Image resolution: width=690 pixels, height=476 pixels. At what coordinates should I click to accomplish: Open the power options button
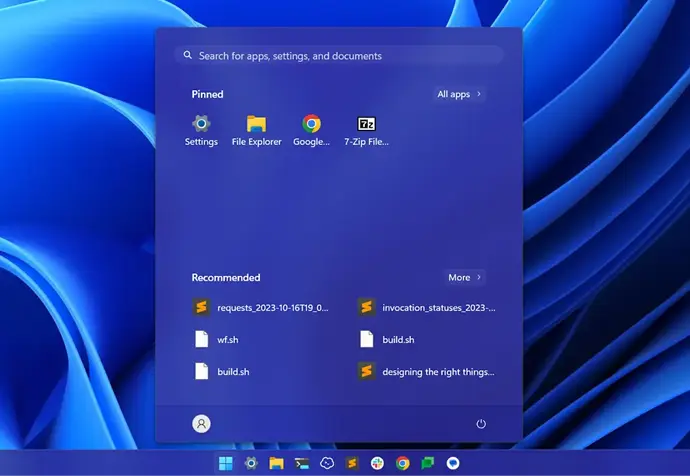coord(481,424)
